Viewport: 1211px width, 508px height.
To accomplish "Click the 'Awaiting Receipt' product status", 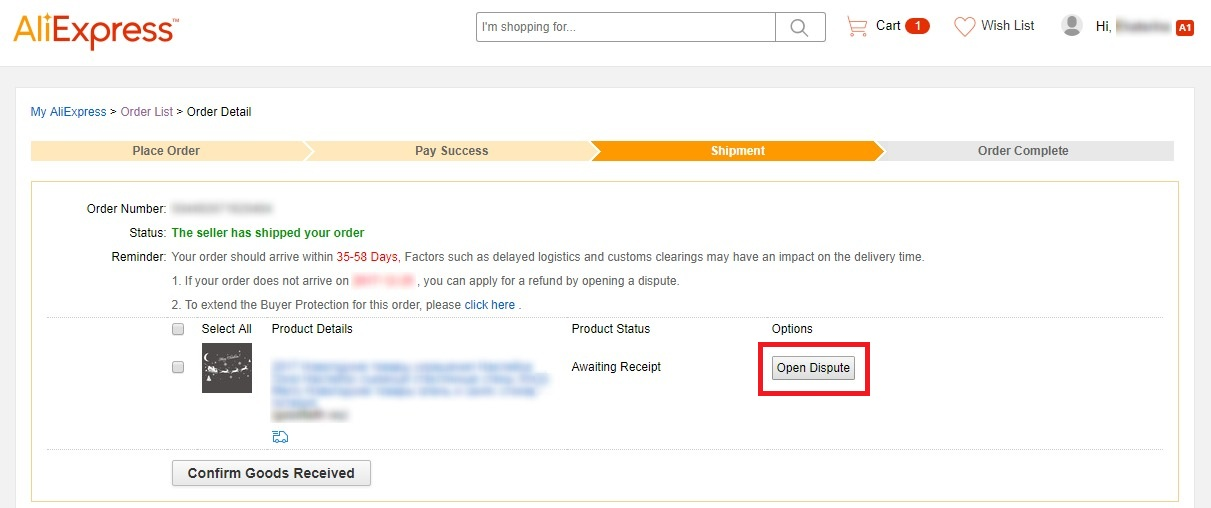I will pyautogui.click(x=616, y=367).
